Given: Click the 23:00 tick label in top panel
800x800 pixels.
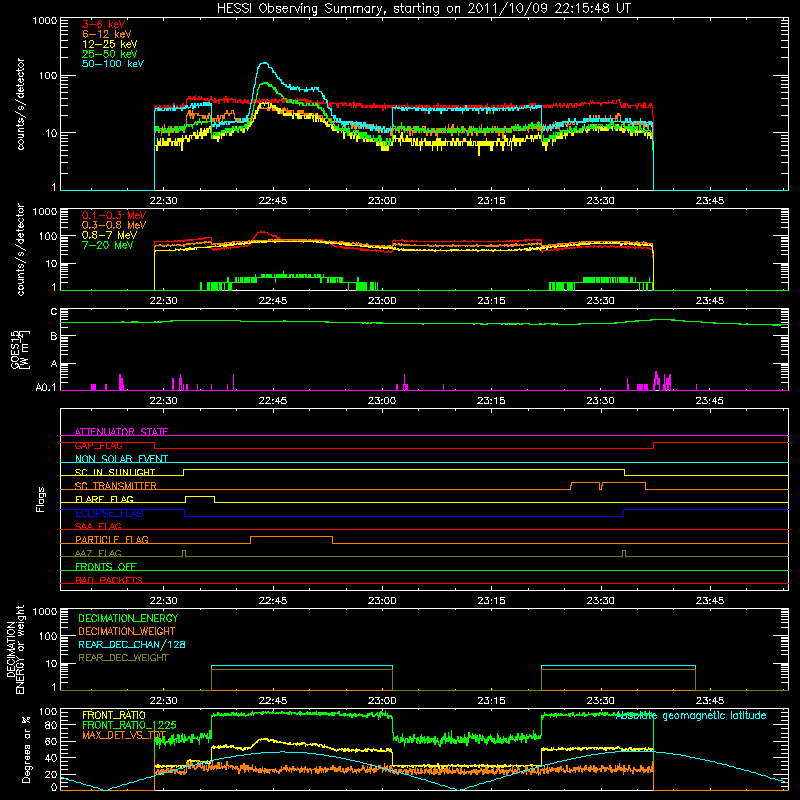Looking at the screenshot, I should [382, 201].
